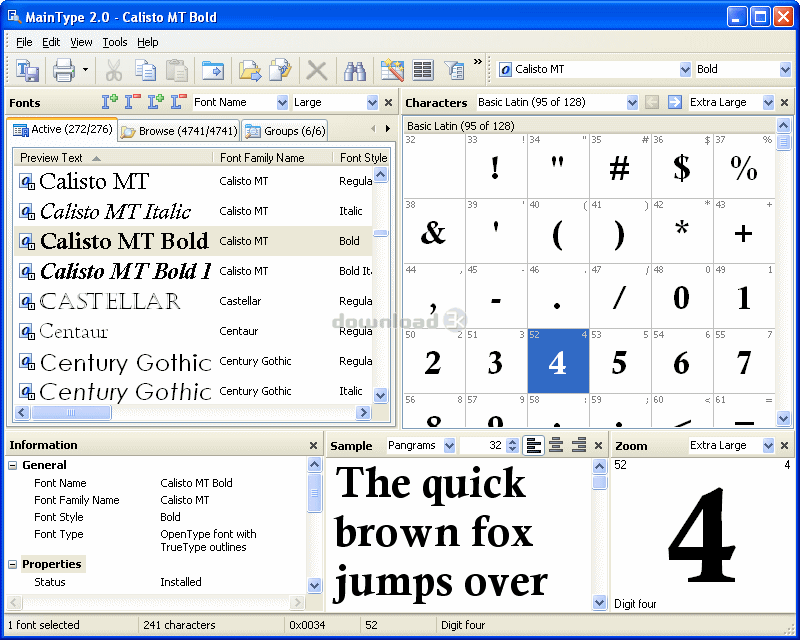The image size is (800, 640).
Task: Click the first I-minus uninstall icon in Fonts
Action: coord(133,102)
